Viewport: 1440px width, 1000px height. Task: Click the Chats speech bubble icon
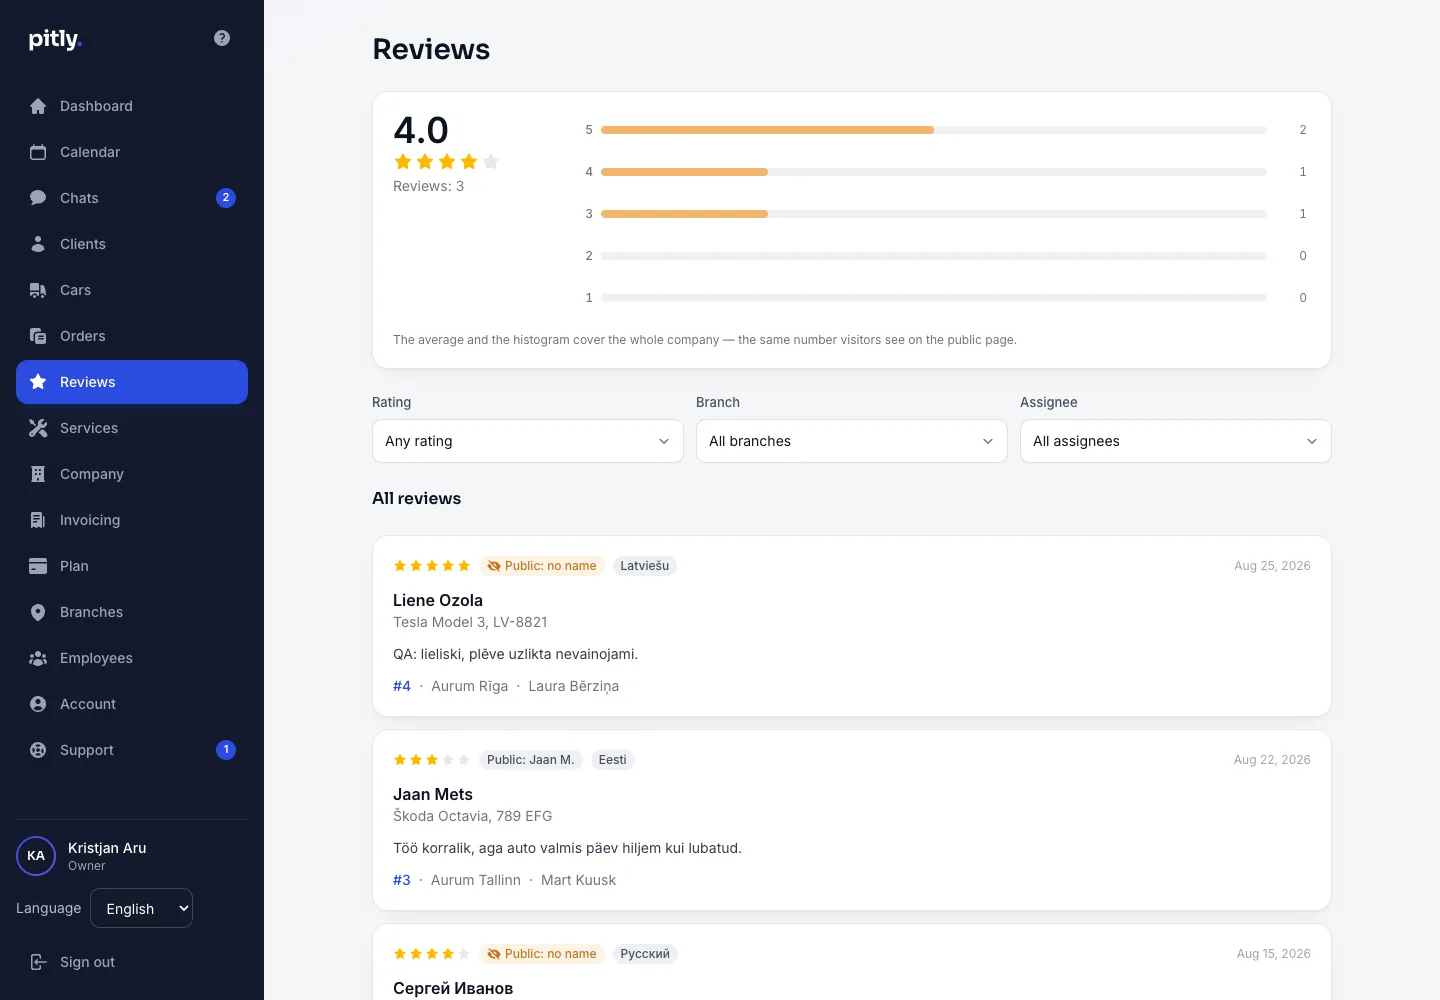coord(38,198)
